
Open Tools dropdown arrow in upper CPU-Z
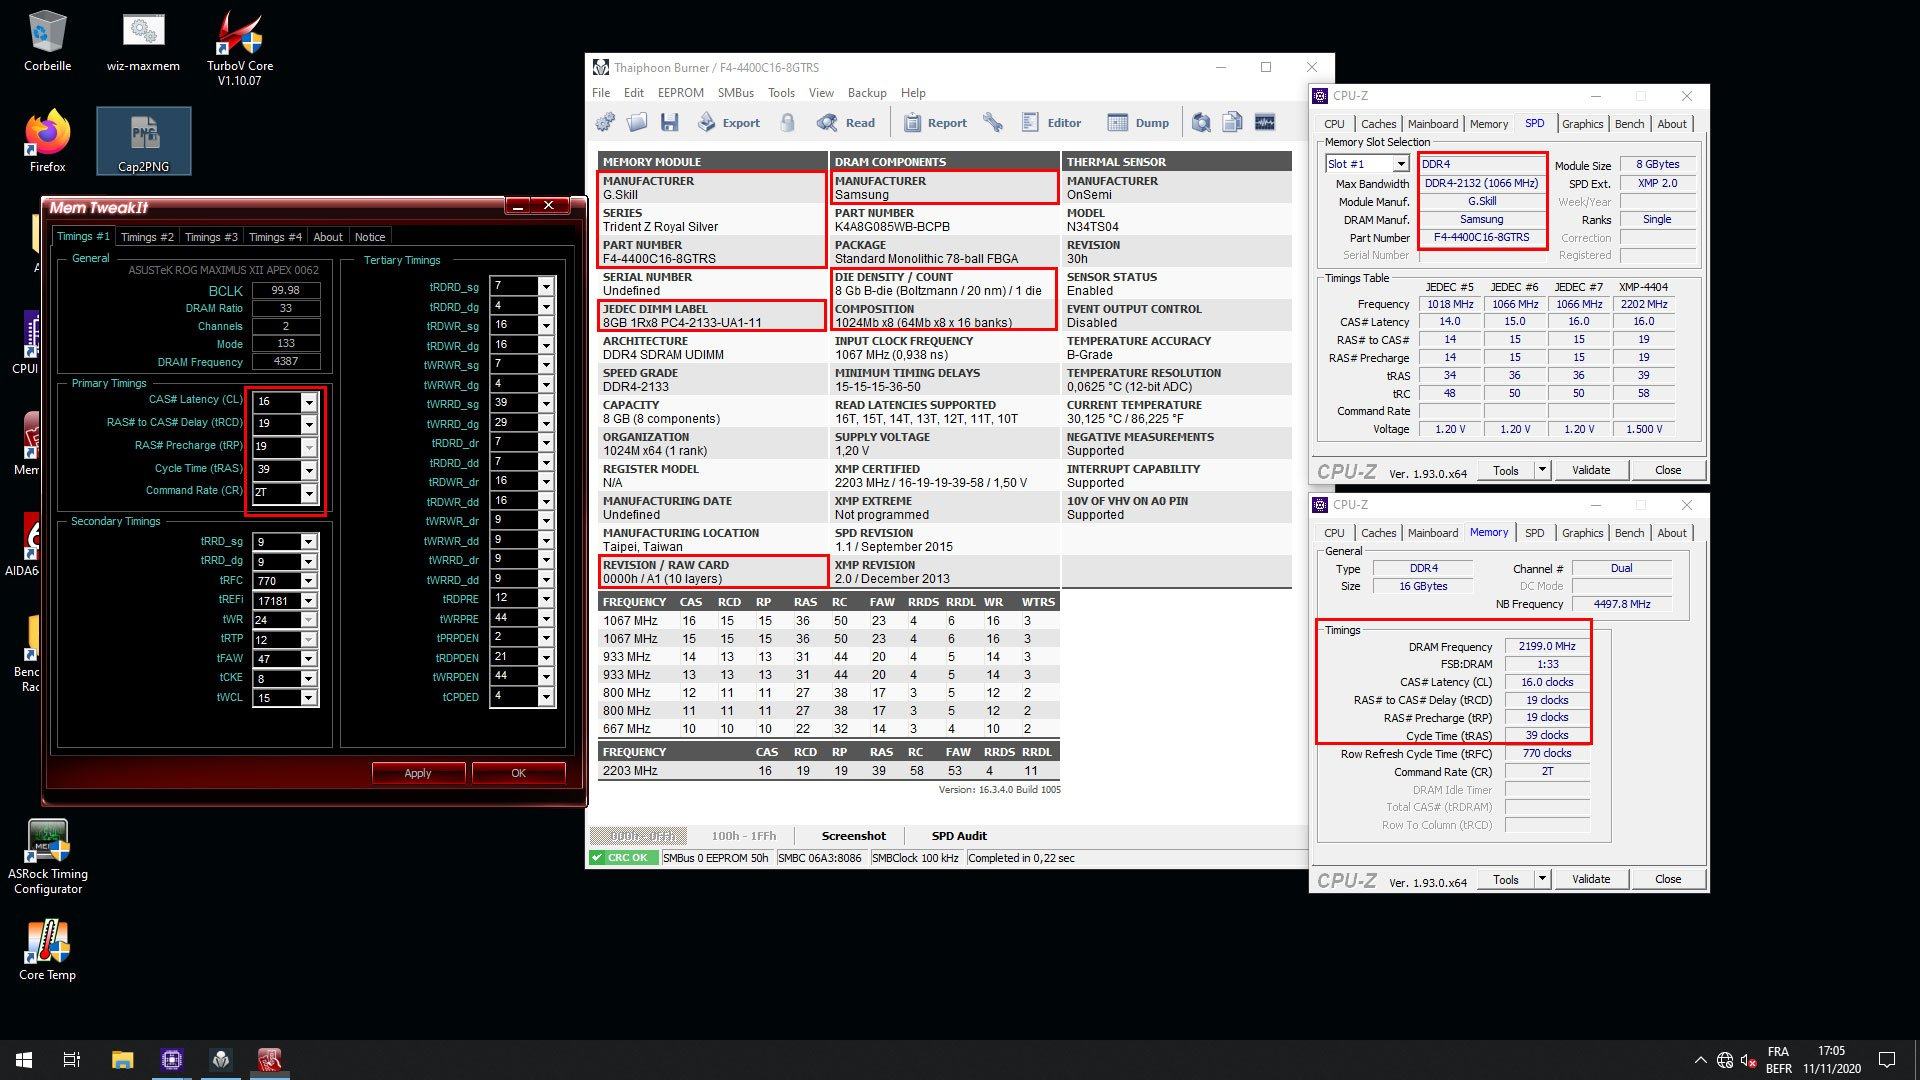point(1541,470)
